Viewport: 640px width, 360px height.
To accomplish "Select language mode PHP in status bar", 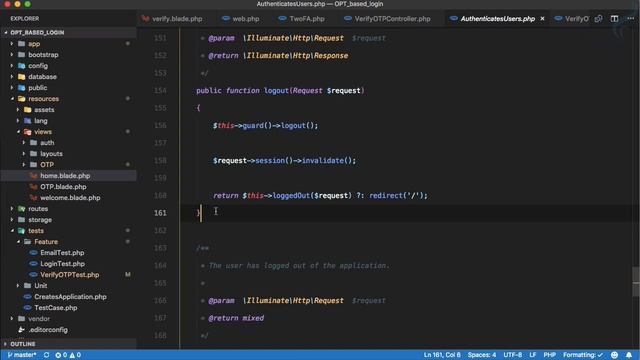I will point(550,355).
